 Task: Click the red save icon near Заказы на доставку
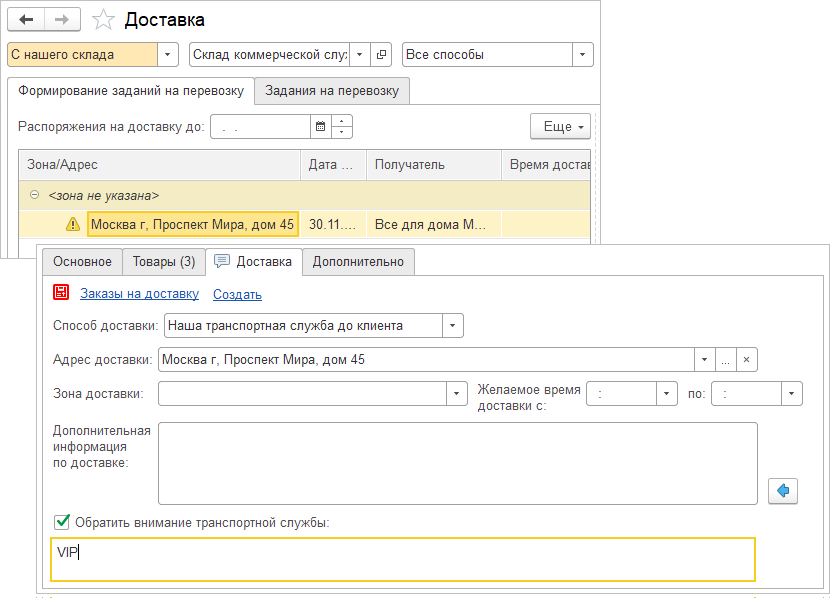coord(62,293)
